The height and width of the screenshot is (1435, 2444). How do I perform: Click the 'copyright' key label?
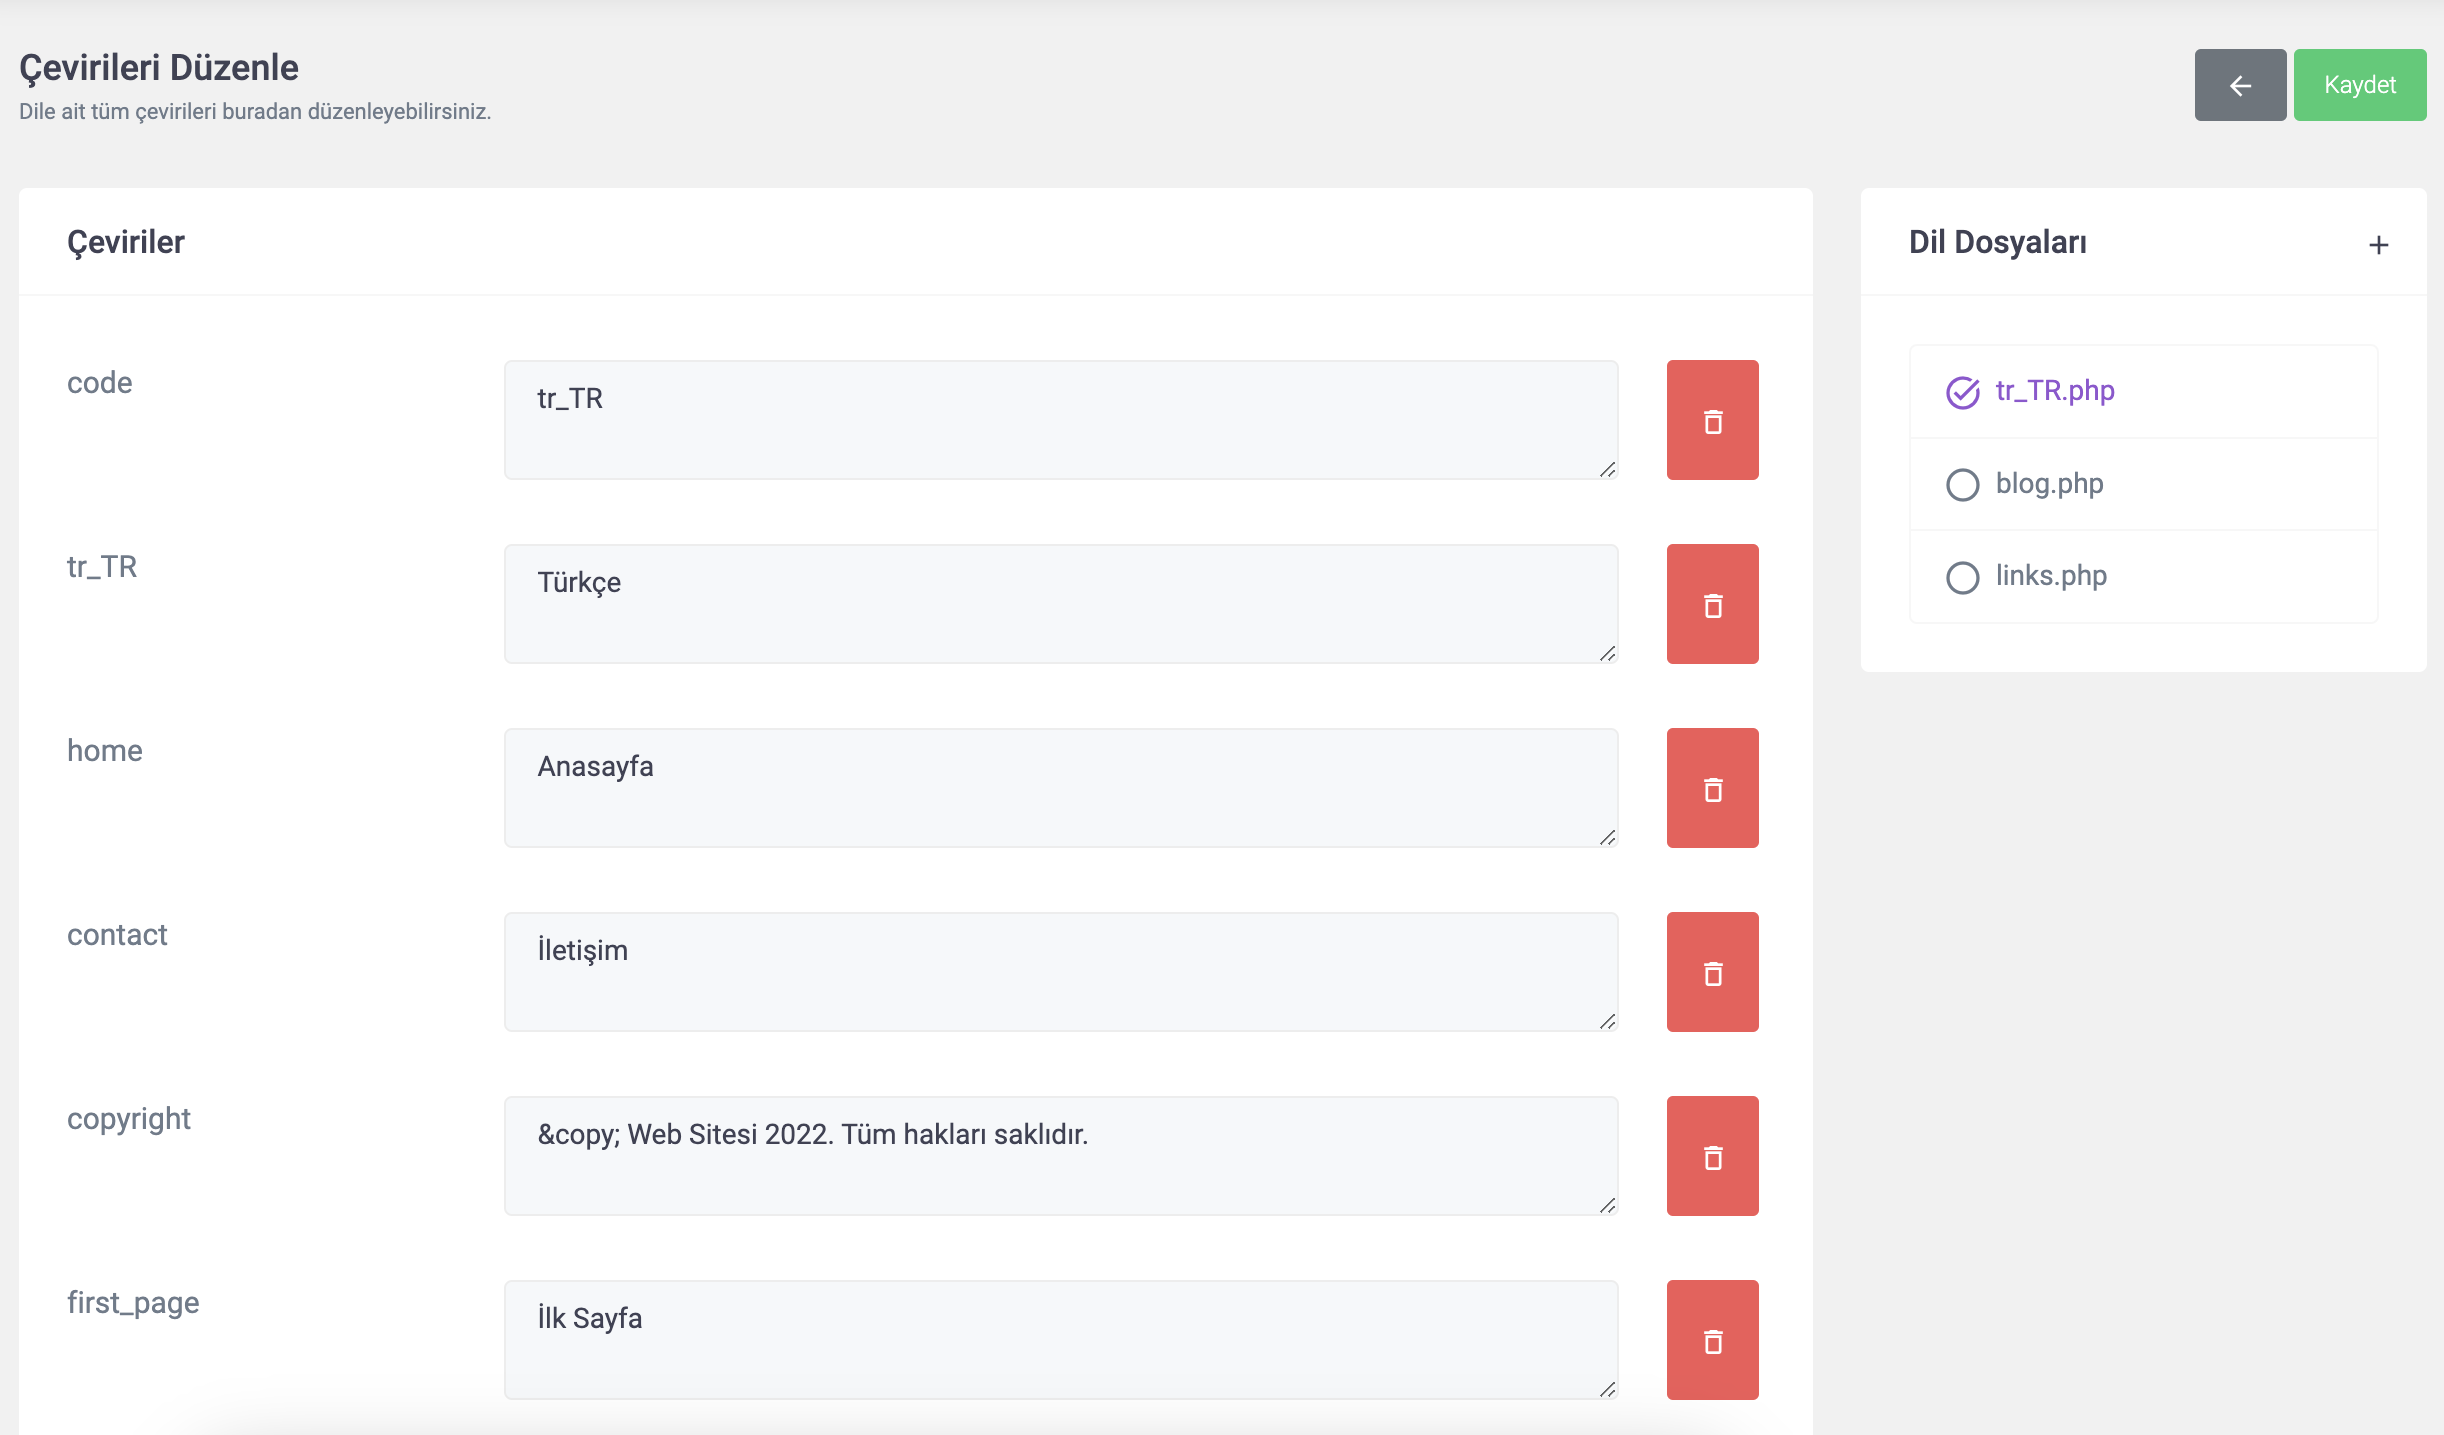tap(129, 1119)
